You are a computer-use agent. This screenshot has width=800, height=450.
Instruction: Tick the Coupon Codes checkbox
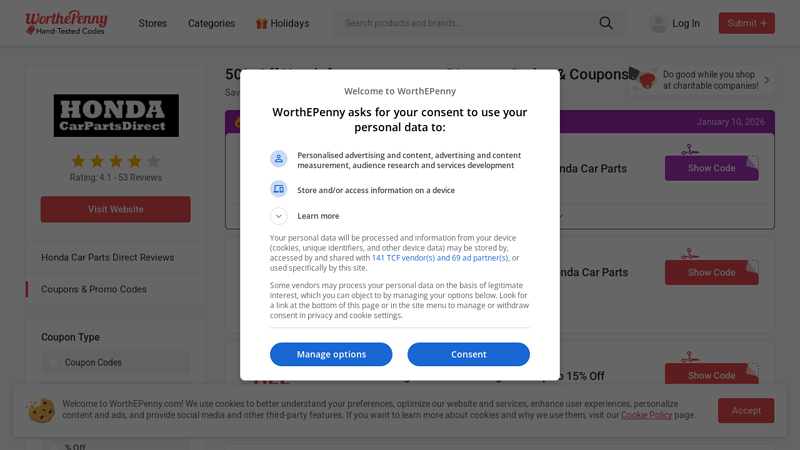[x=54, y=363]
